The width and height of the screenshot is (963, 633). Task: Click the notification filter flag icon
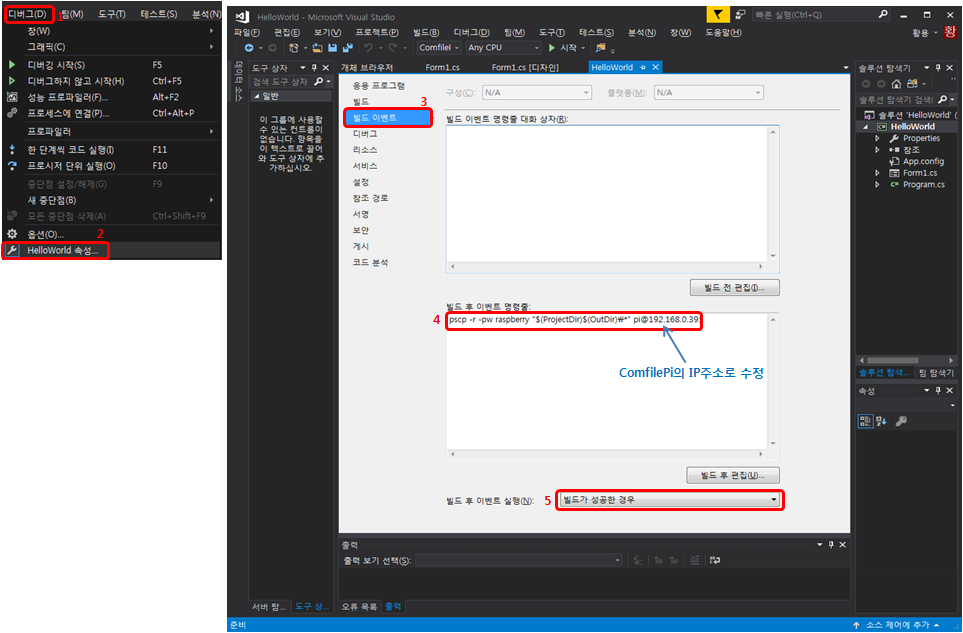pyautogui.click(x=718, y=15)
